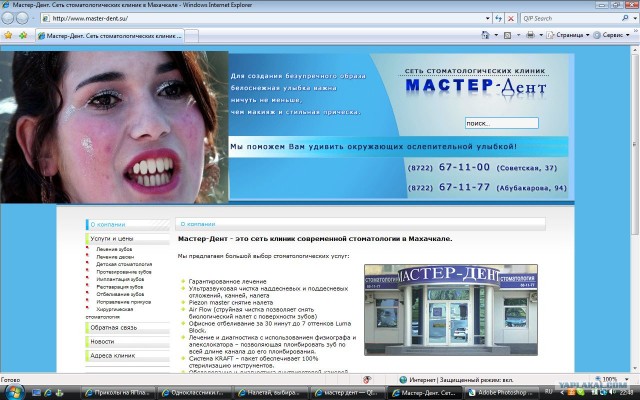Click the browser Back button
The width and height of the screenshot is (640, 400).
click(7, 18)
